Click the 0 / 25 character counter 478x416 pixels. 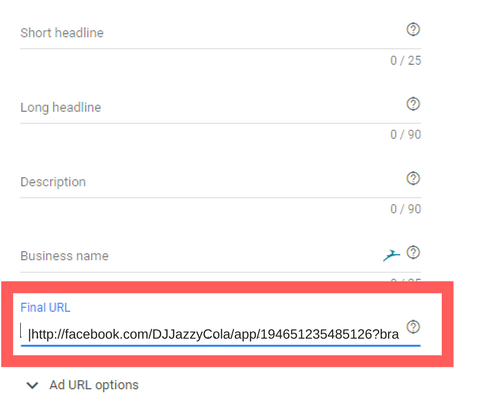coord(406,61)
